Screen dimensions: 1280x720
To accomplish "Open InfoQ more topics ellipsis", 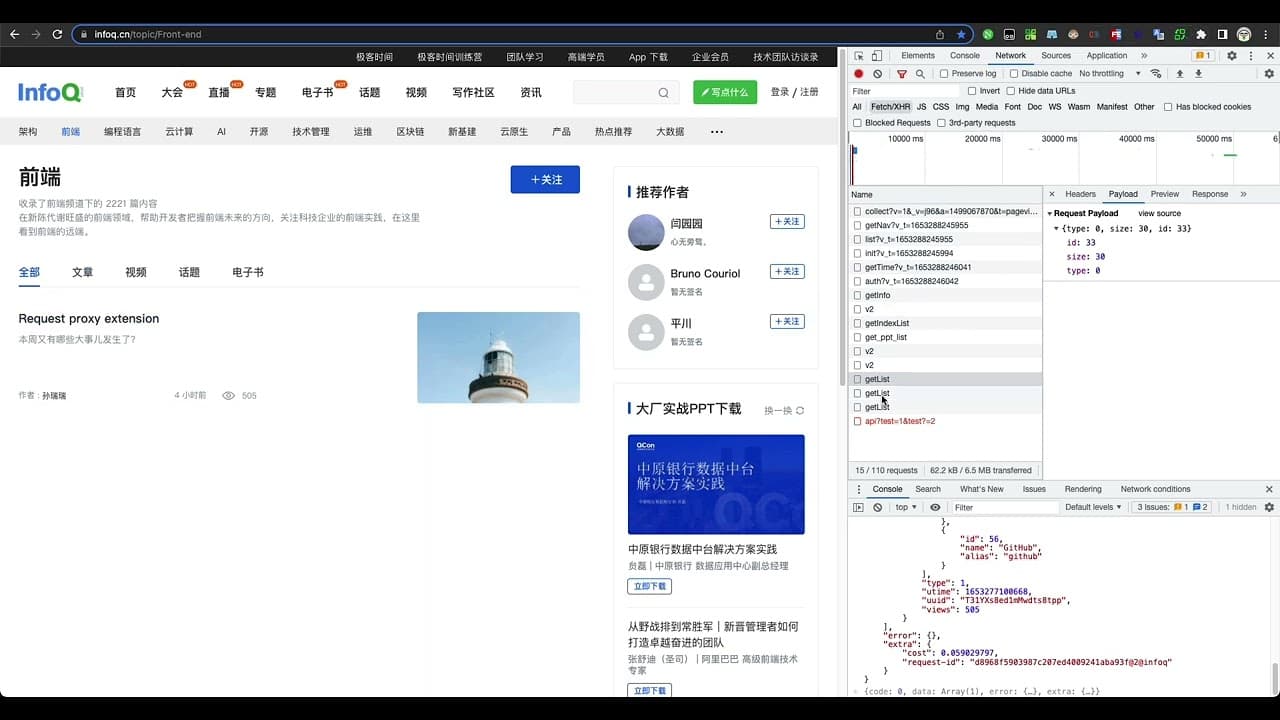I will [716, 131].
